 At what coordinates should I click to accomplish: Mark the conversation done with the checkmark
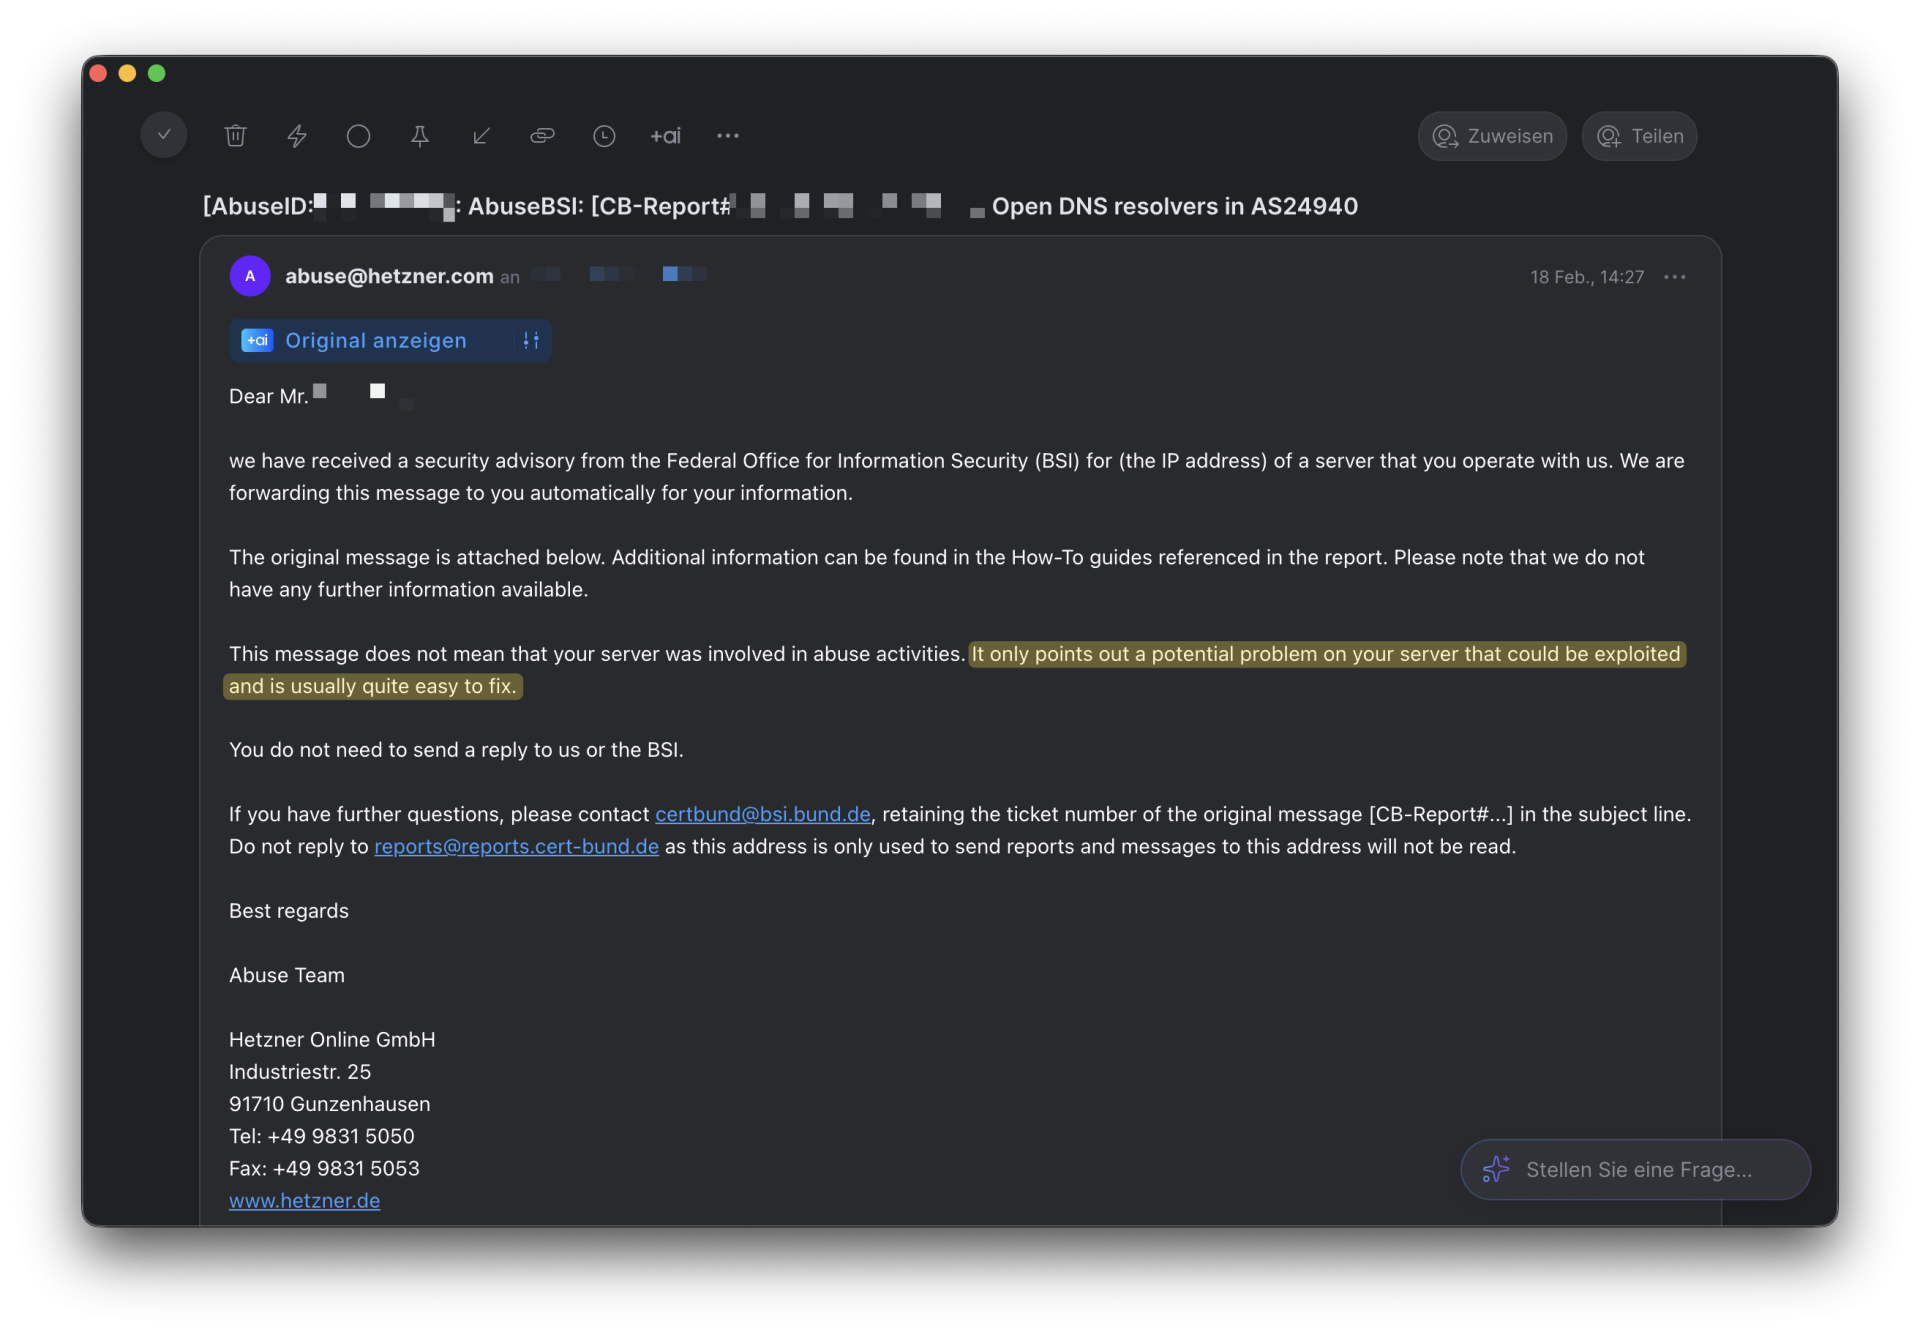[x=163, y=135]
